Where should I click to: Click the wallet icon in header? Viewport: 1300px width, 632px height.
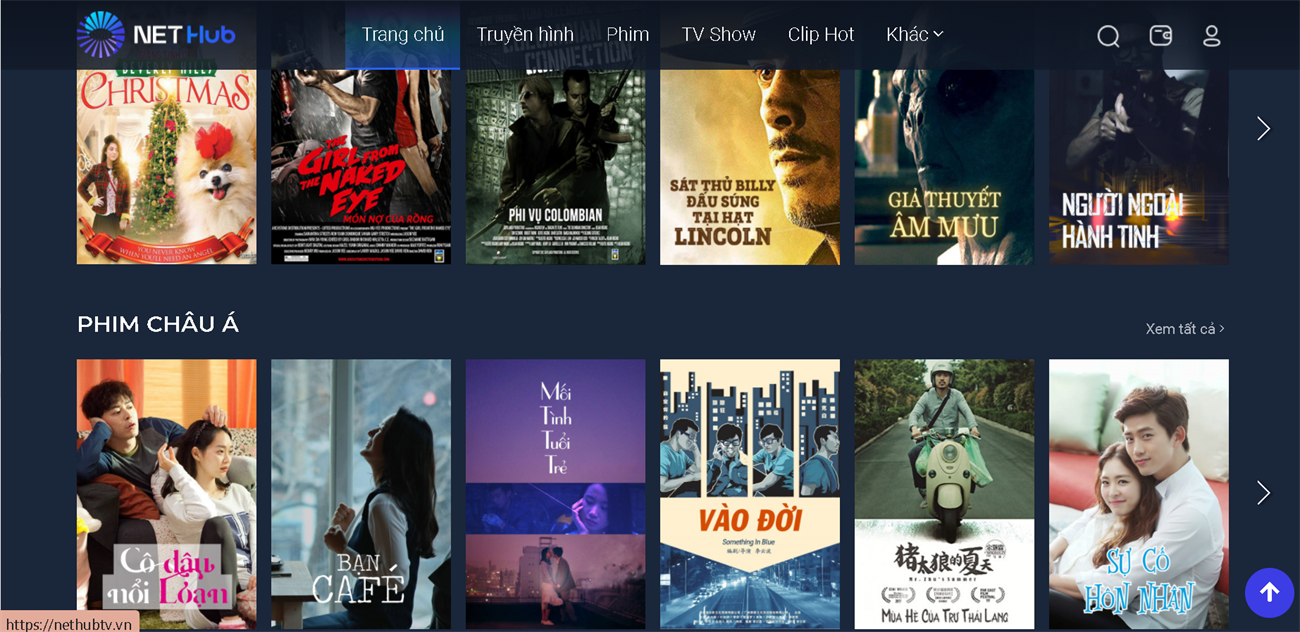coord(1161,36)
